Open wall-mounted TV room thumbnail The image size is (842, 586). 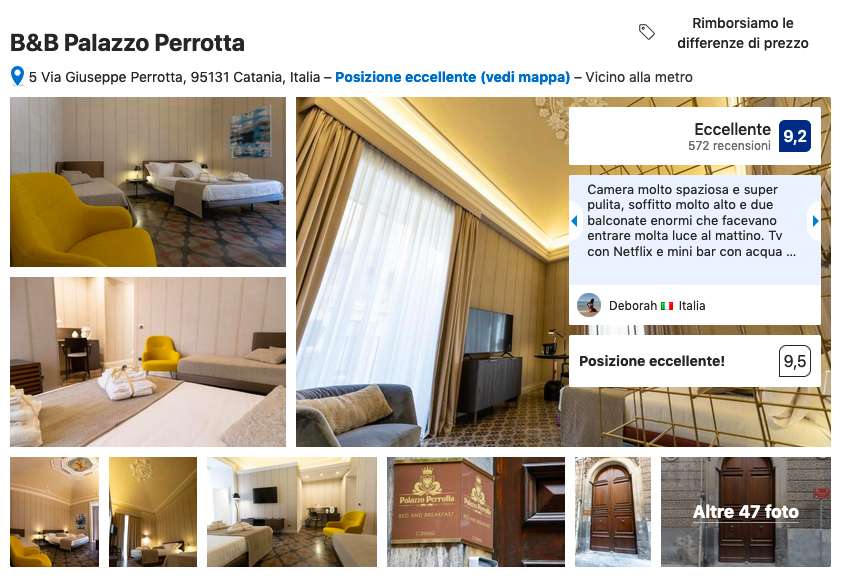(292, 512)
